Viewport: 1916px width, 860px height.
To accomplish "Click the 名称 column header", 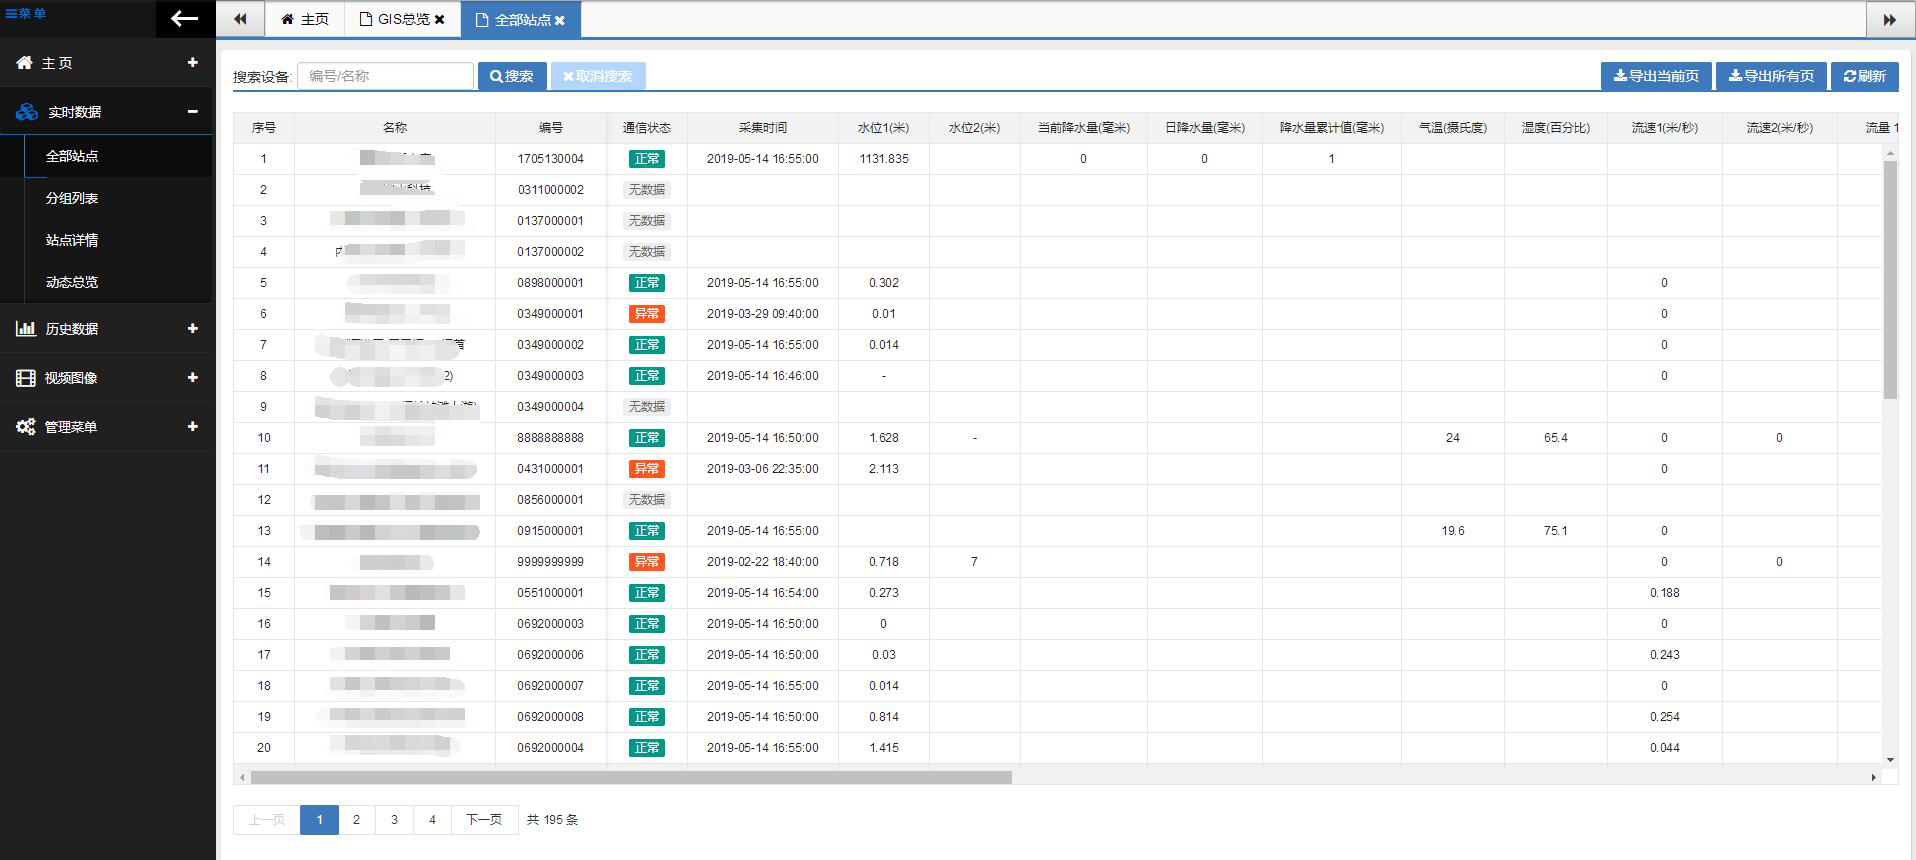I will pyautogui.click(x=395, y=127).
